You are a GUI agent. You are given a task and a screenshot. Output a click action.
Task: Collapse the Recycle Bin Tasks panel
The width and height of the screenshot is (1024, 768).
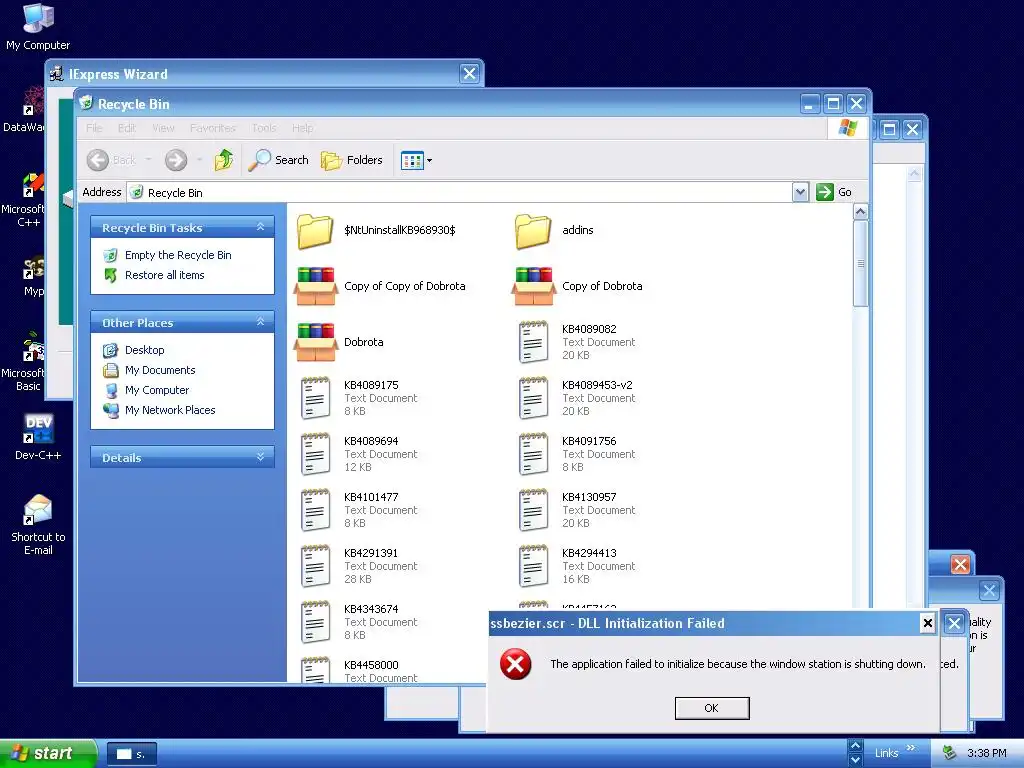click(x=261, y=227)
